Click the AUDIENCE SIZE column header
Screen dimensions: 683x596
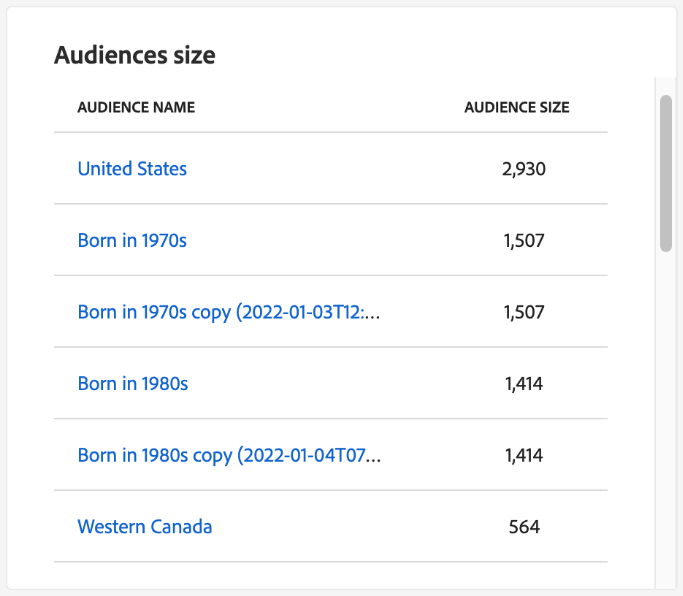[517, 108]
